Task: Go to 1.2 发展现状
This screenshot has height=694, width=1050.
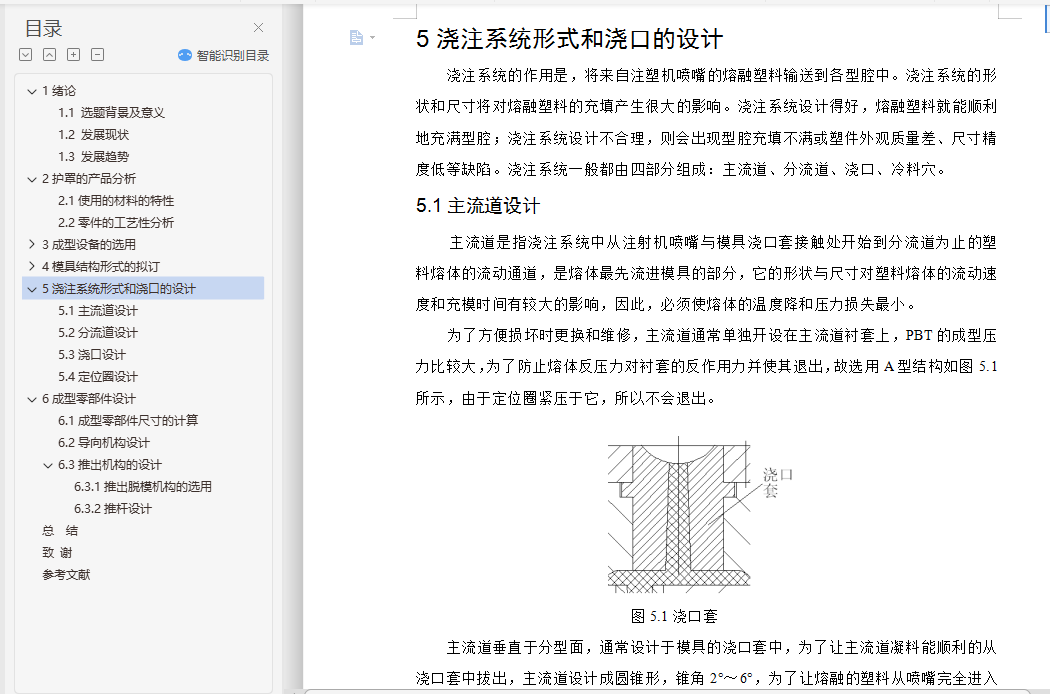Action: point(93,135)
